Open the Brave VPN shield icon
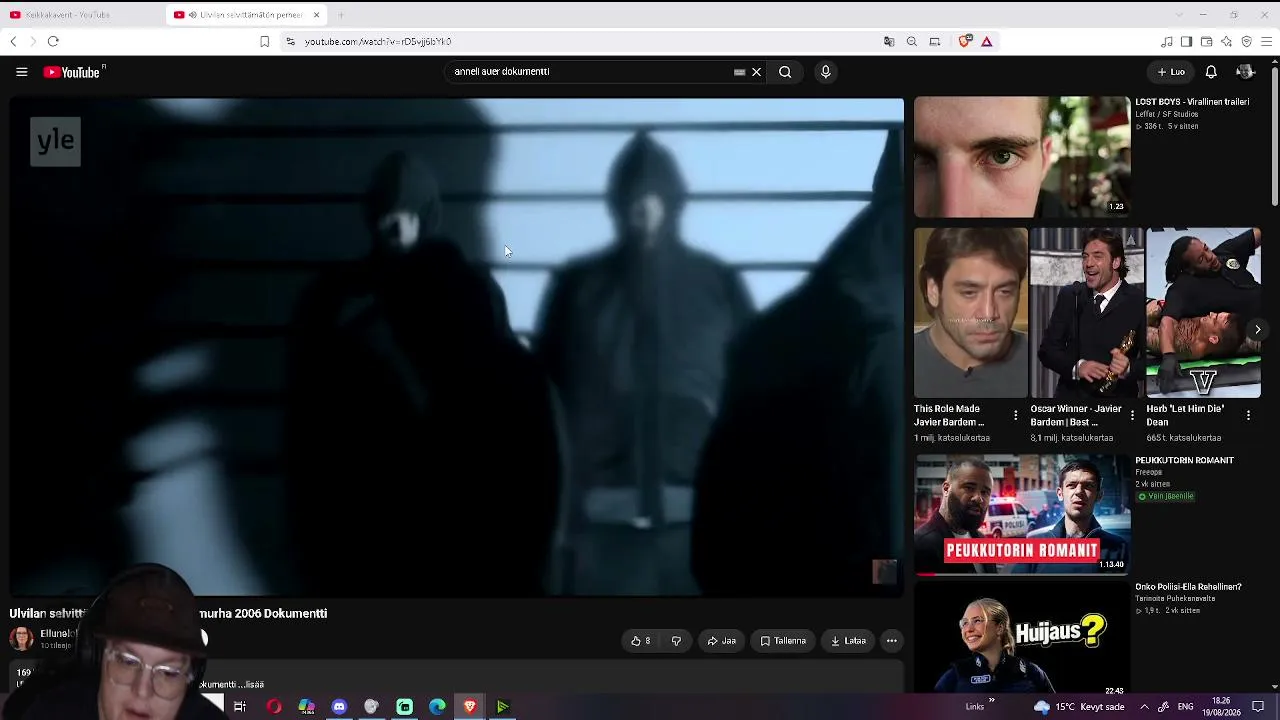Screen dimensions: 1280x720 click(x=1246, y=41)
